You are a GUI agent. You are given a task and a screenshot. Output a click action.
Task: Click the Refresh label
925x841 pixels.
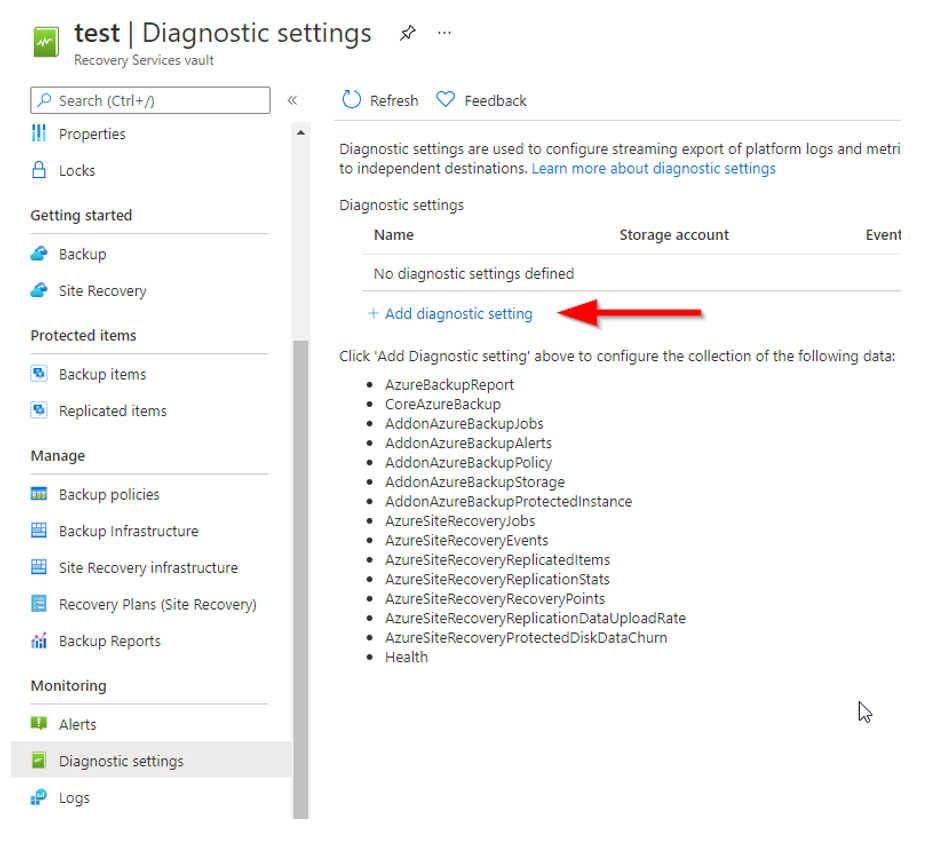coord(394,101)
